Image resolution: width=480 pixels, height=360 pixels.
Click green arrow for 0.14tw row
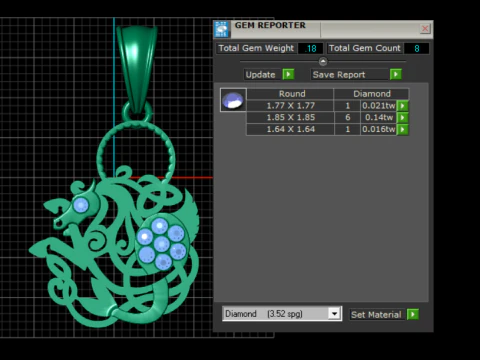(403, 117)
